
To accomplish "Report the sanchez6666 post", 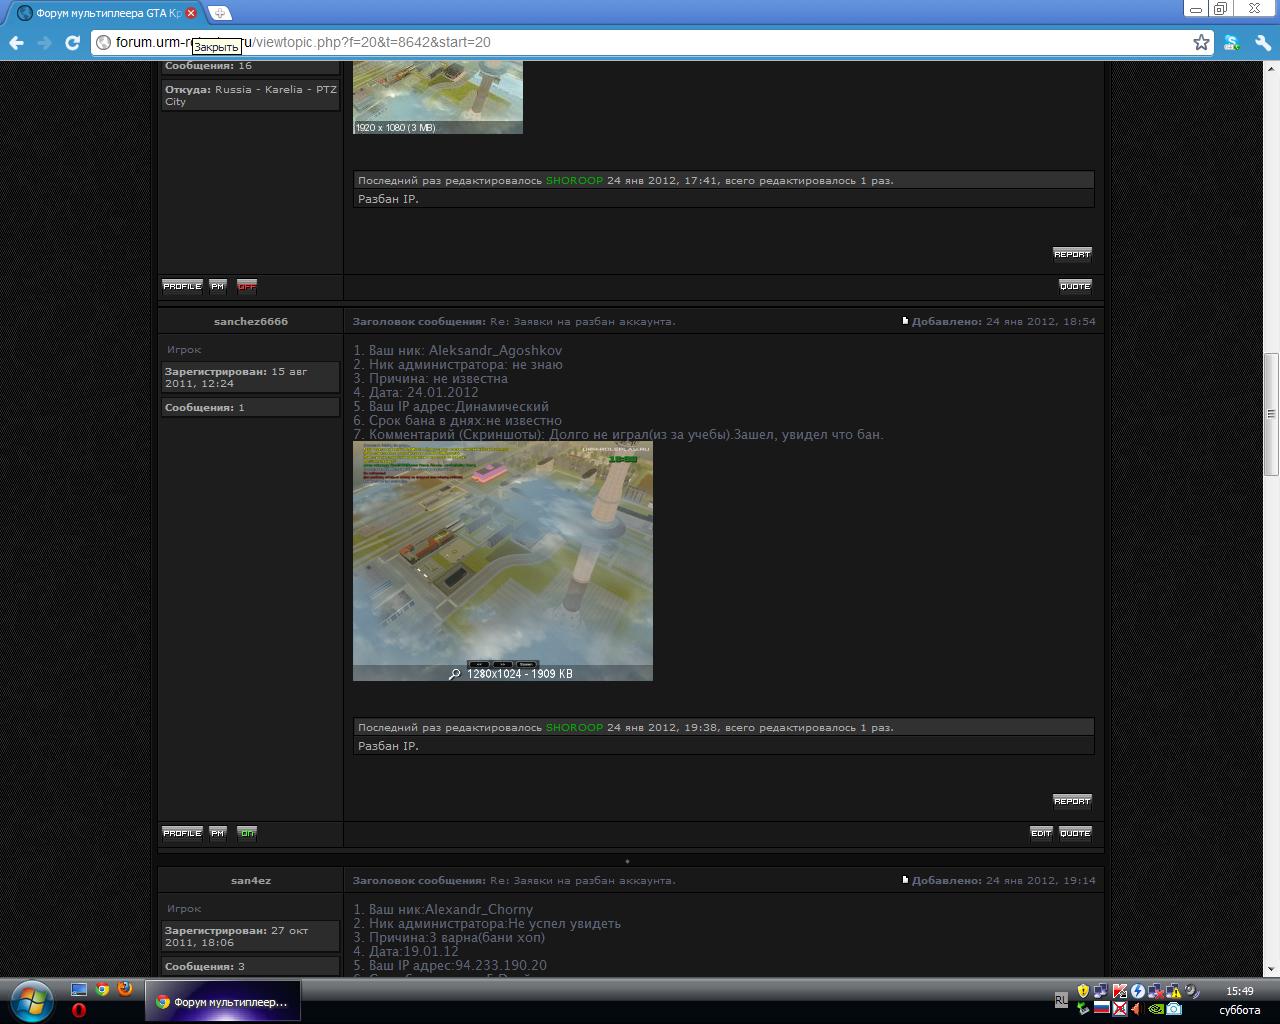I will pos(1072,801).
